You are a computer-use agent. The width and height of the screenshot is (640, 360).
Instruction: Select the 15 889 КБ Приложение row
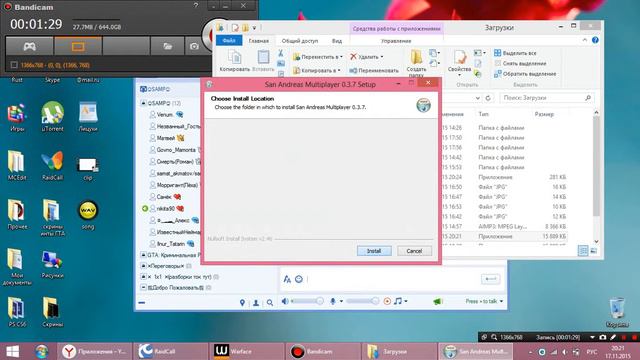click(504, 236)
